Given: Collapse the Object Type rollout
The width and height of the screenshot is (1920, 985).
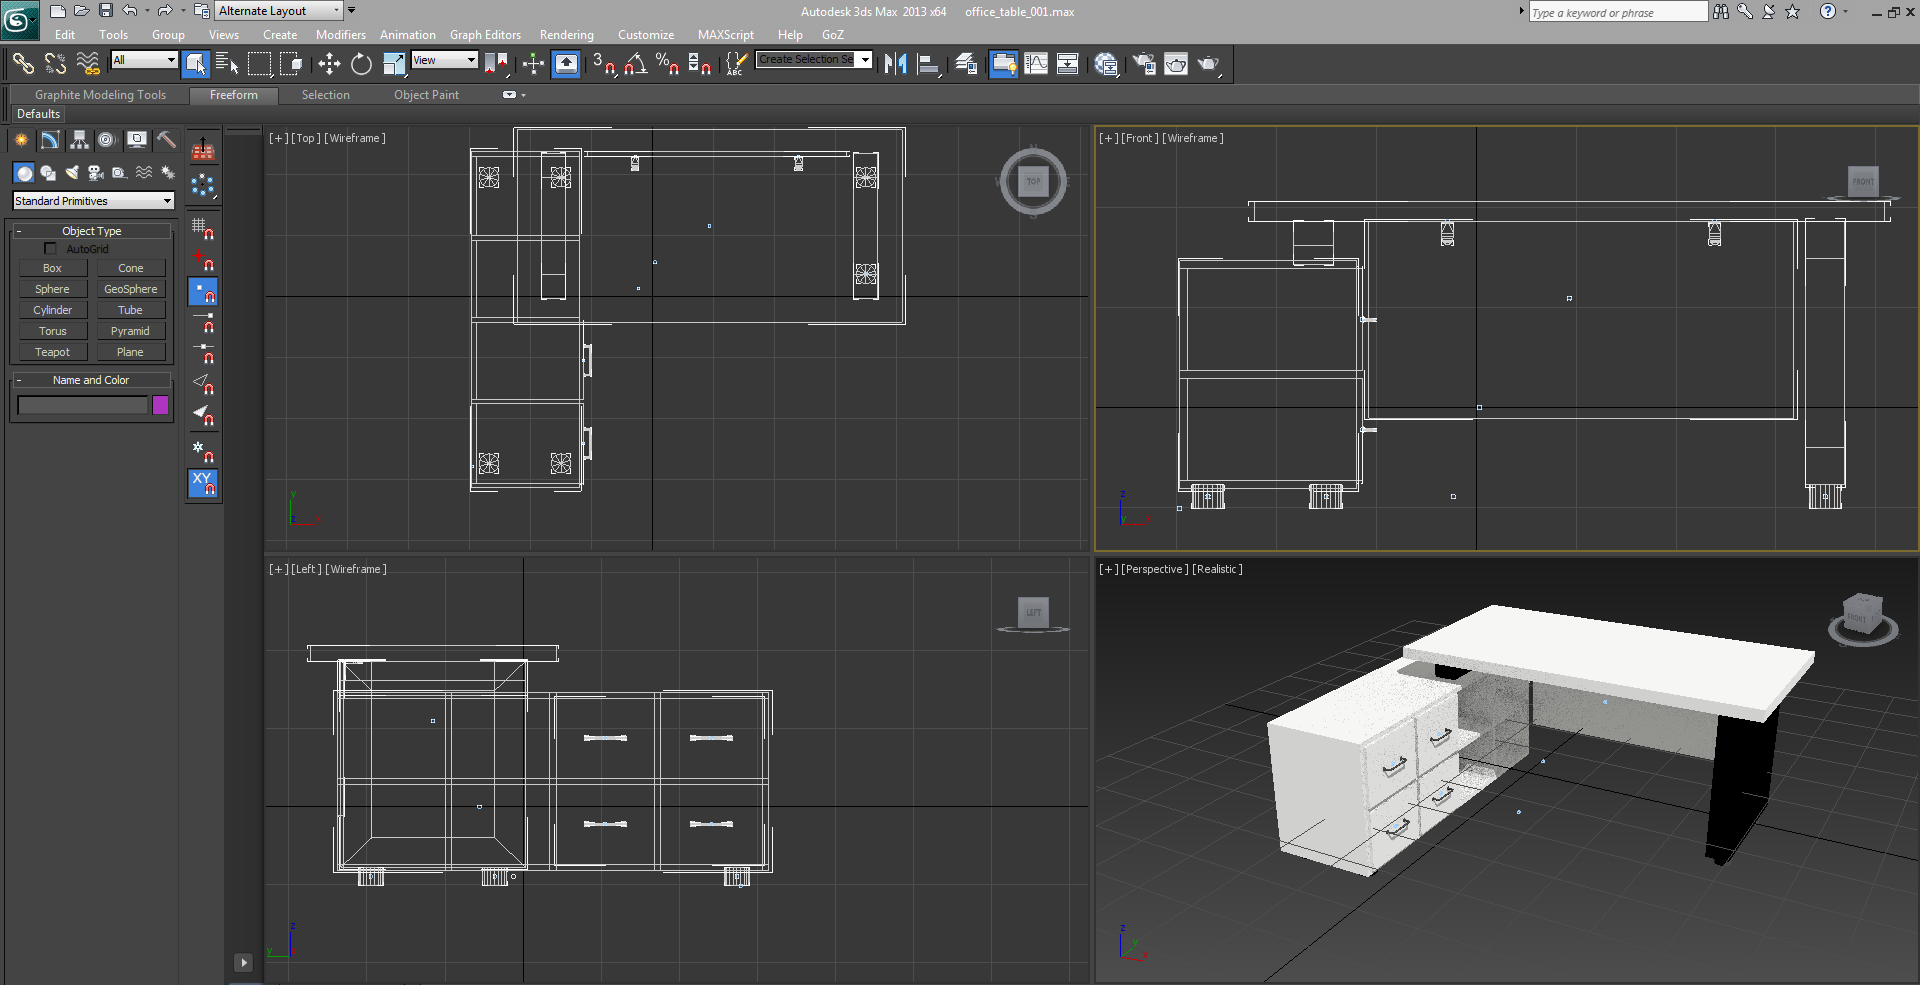Looking at the screenshot, I should tap(91, 231).
